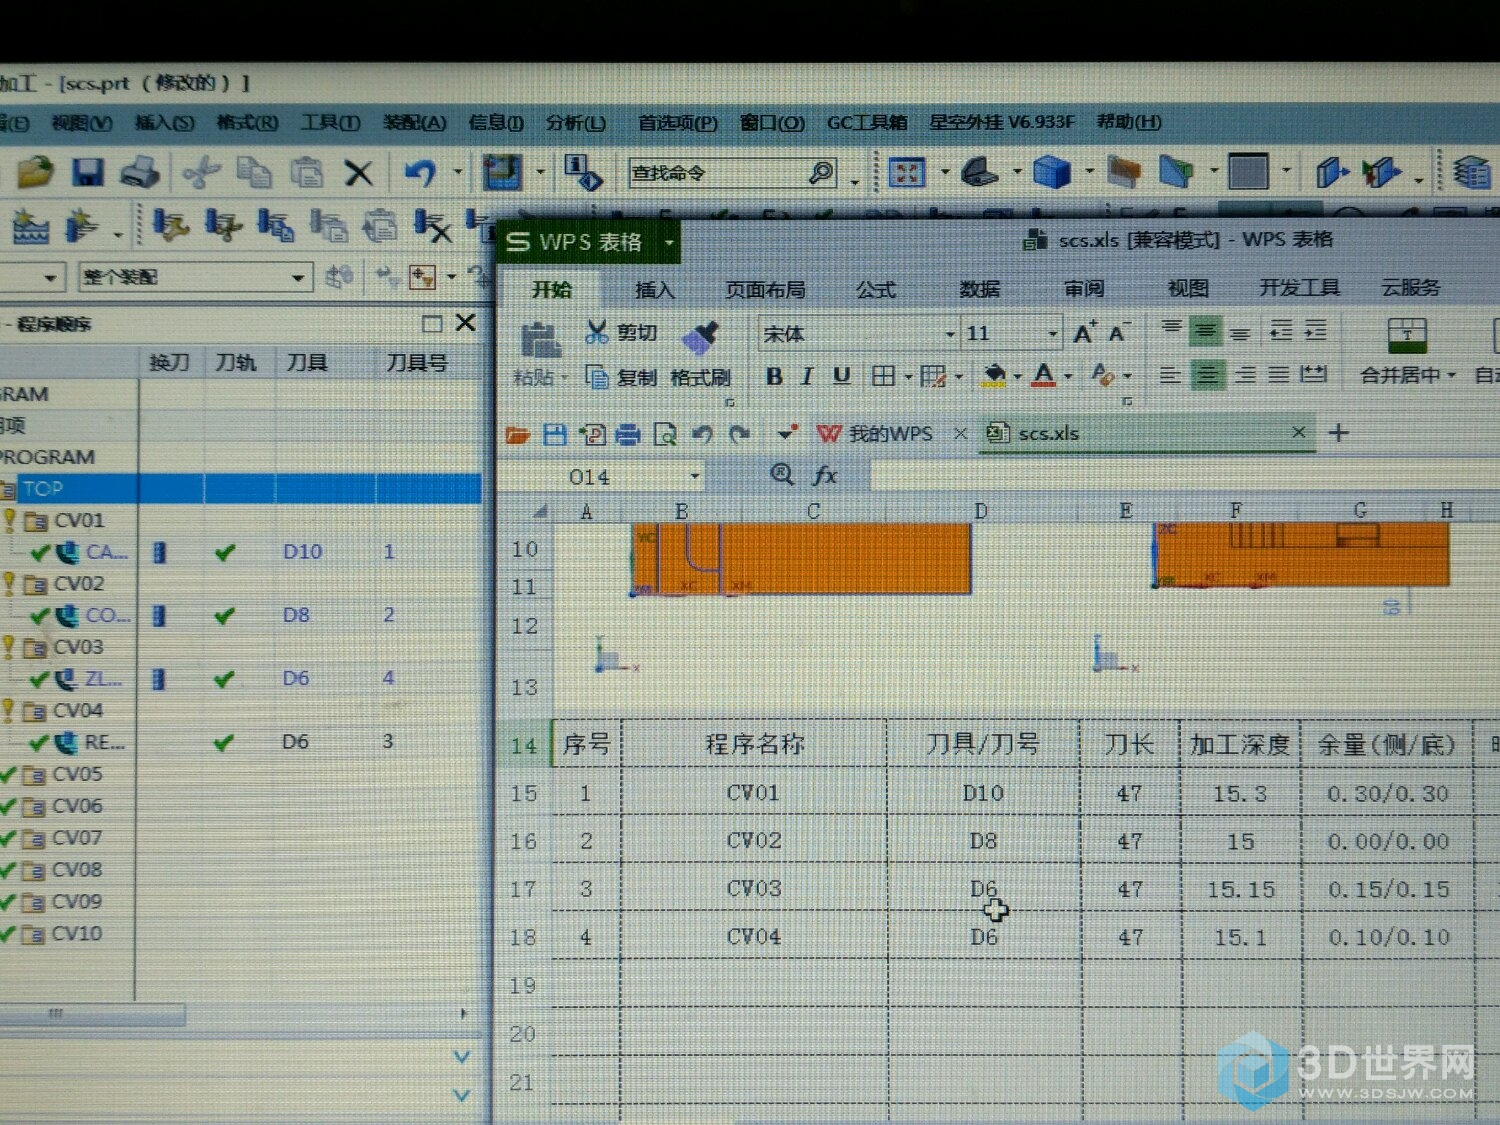This screenshot has width=1500, height=1125.
Task: Click horizontal scrollbar of NX navigator
Action: (92, 1014)
